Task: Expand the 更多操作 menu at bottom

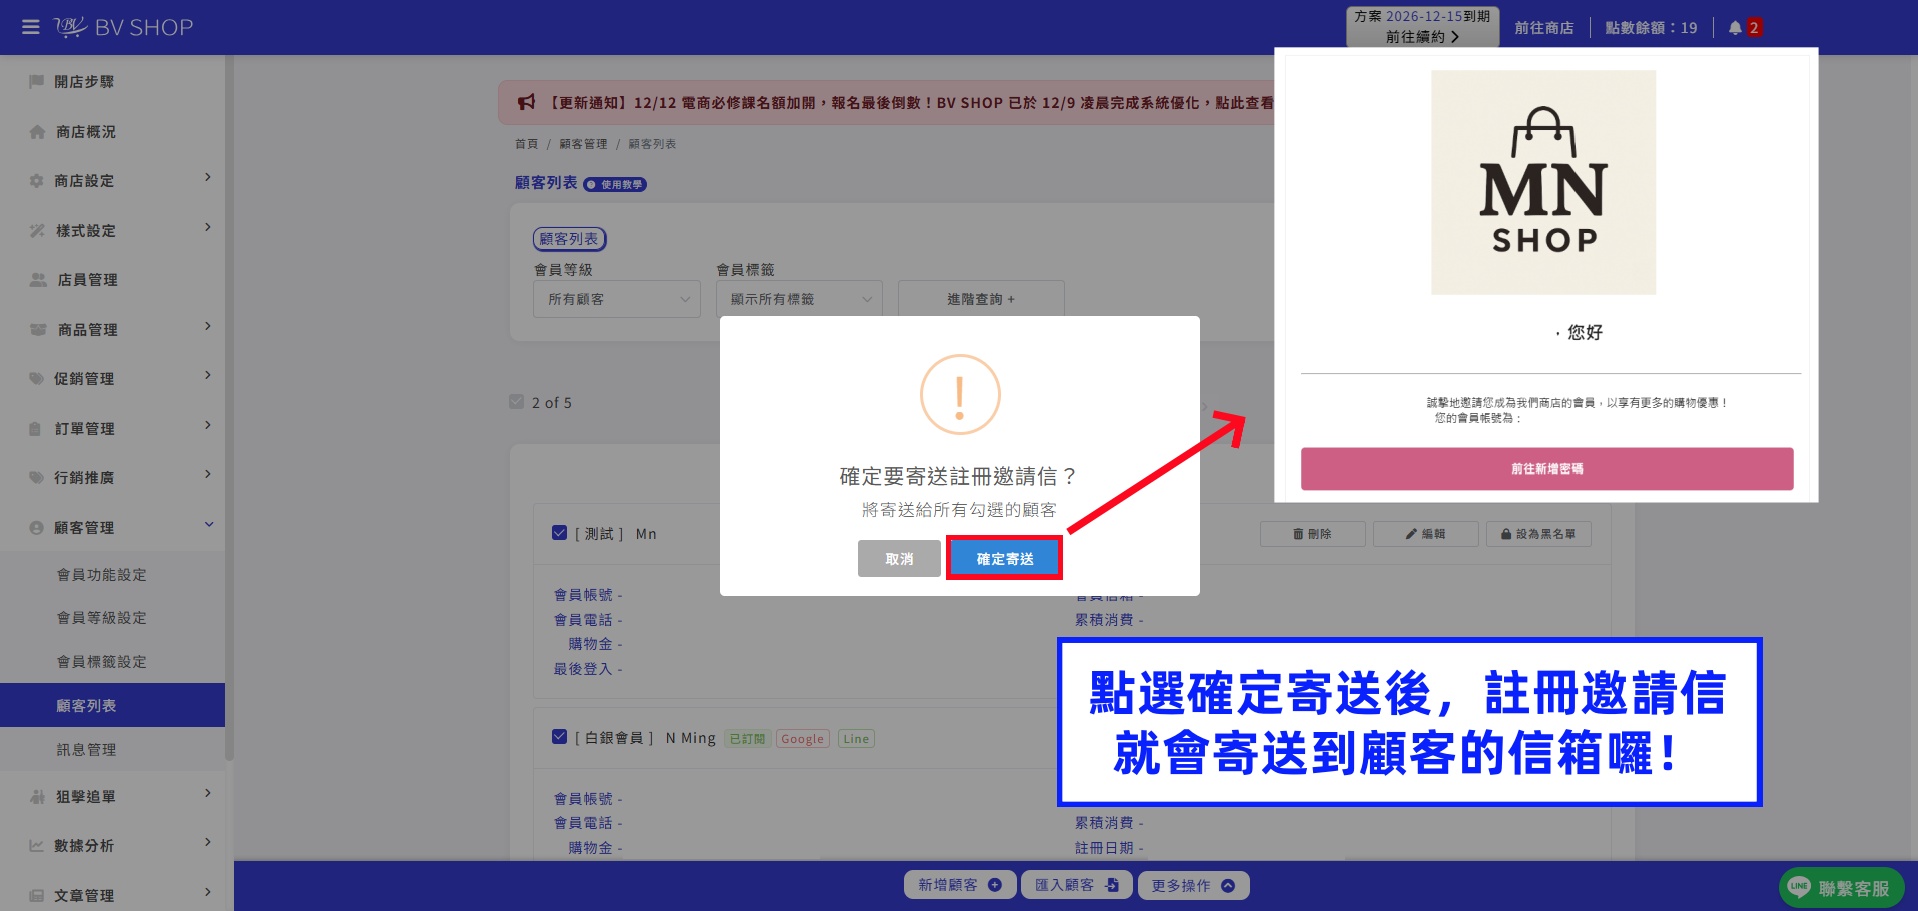Action: click(1194, 885)
